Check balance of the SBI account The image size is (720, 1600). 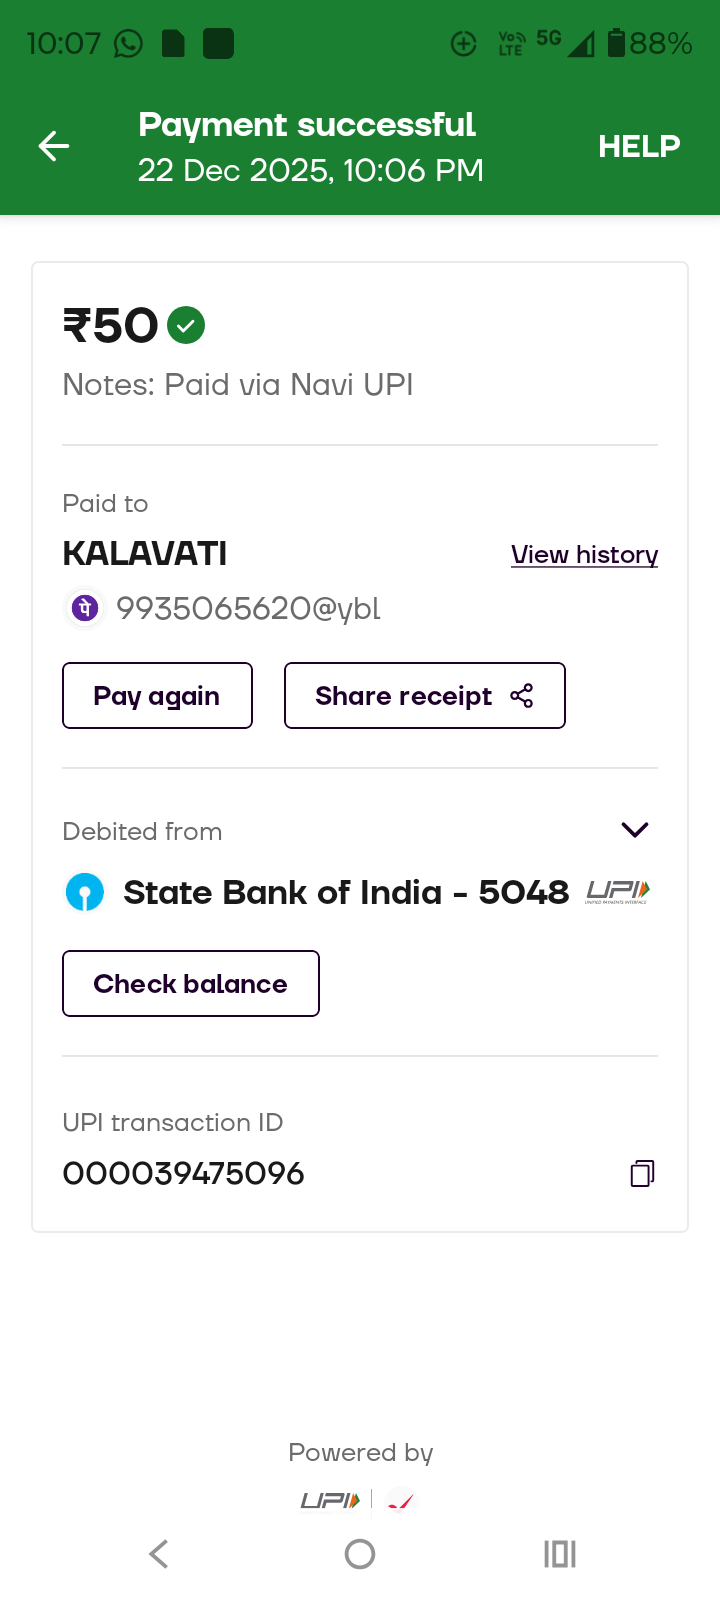point(190,984)
